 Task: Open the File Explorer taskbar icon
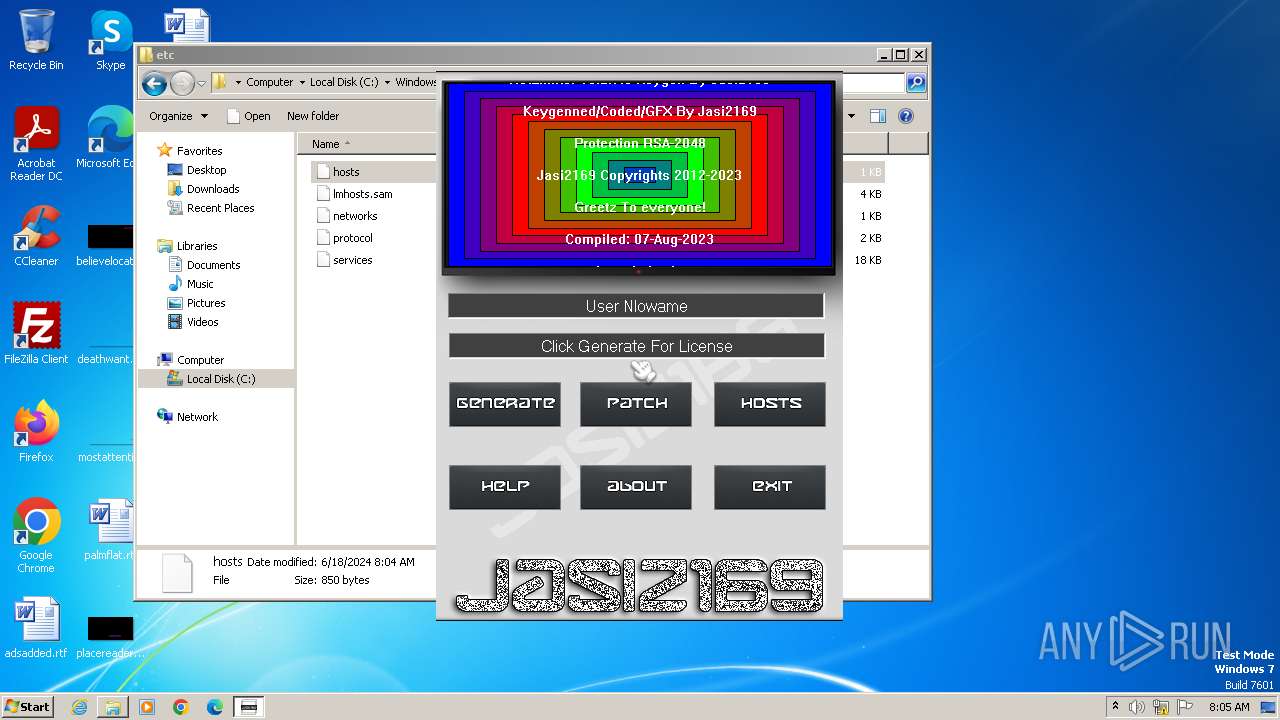pyautogui.click(x=113, y=707)
